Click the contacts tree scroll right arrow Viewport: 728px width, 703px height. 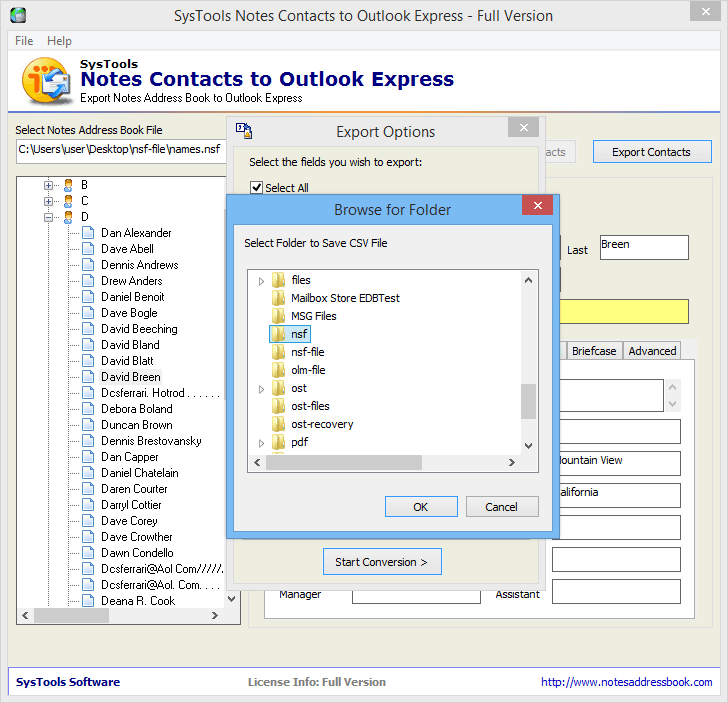coord(214,616)
